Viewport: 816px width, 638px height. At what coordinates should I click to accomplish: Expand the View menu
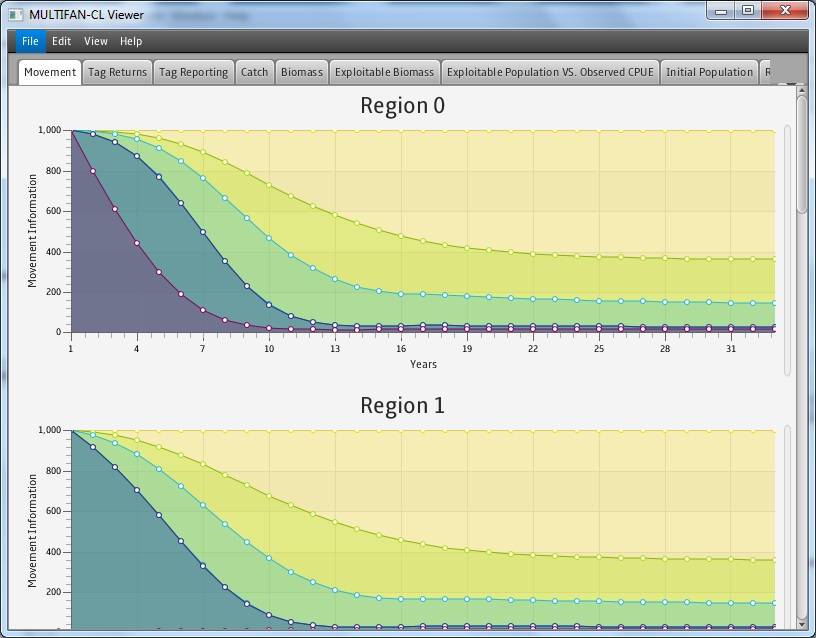click(96, 41)
